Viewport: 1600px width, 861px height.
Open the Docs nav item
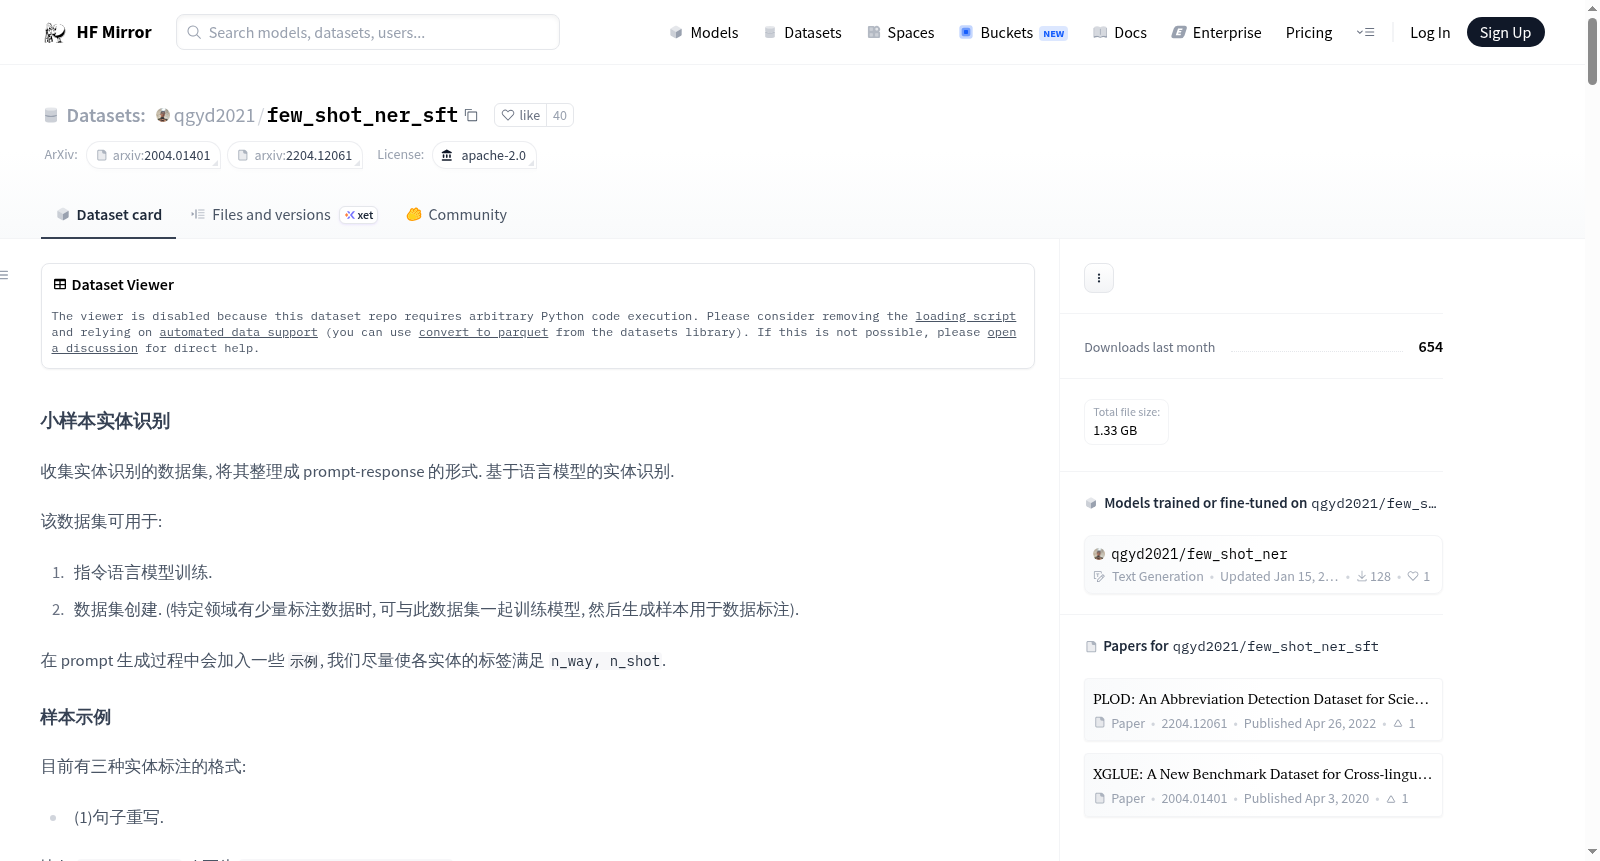(x=1120, y=32)
